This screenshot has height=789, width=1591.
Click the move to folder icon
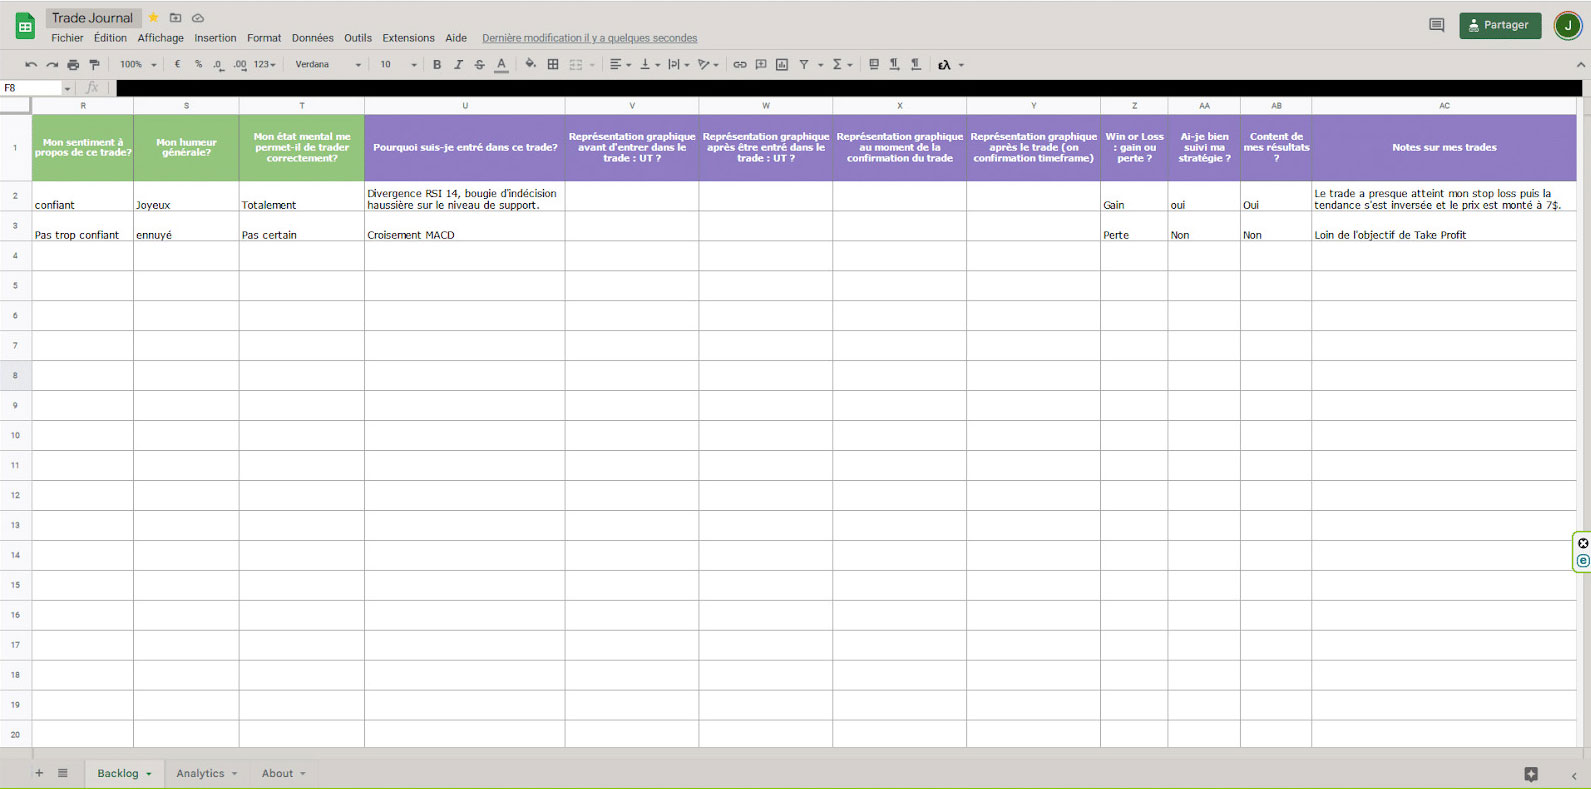tap(176, 18)
